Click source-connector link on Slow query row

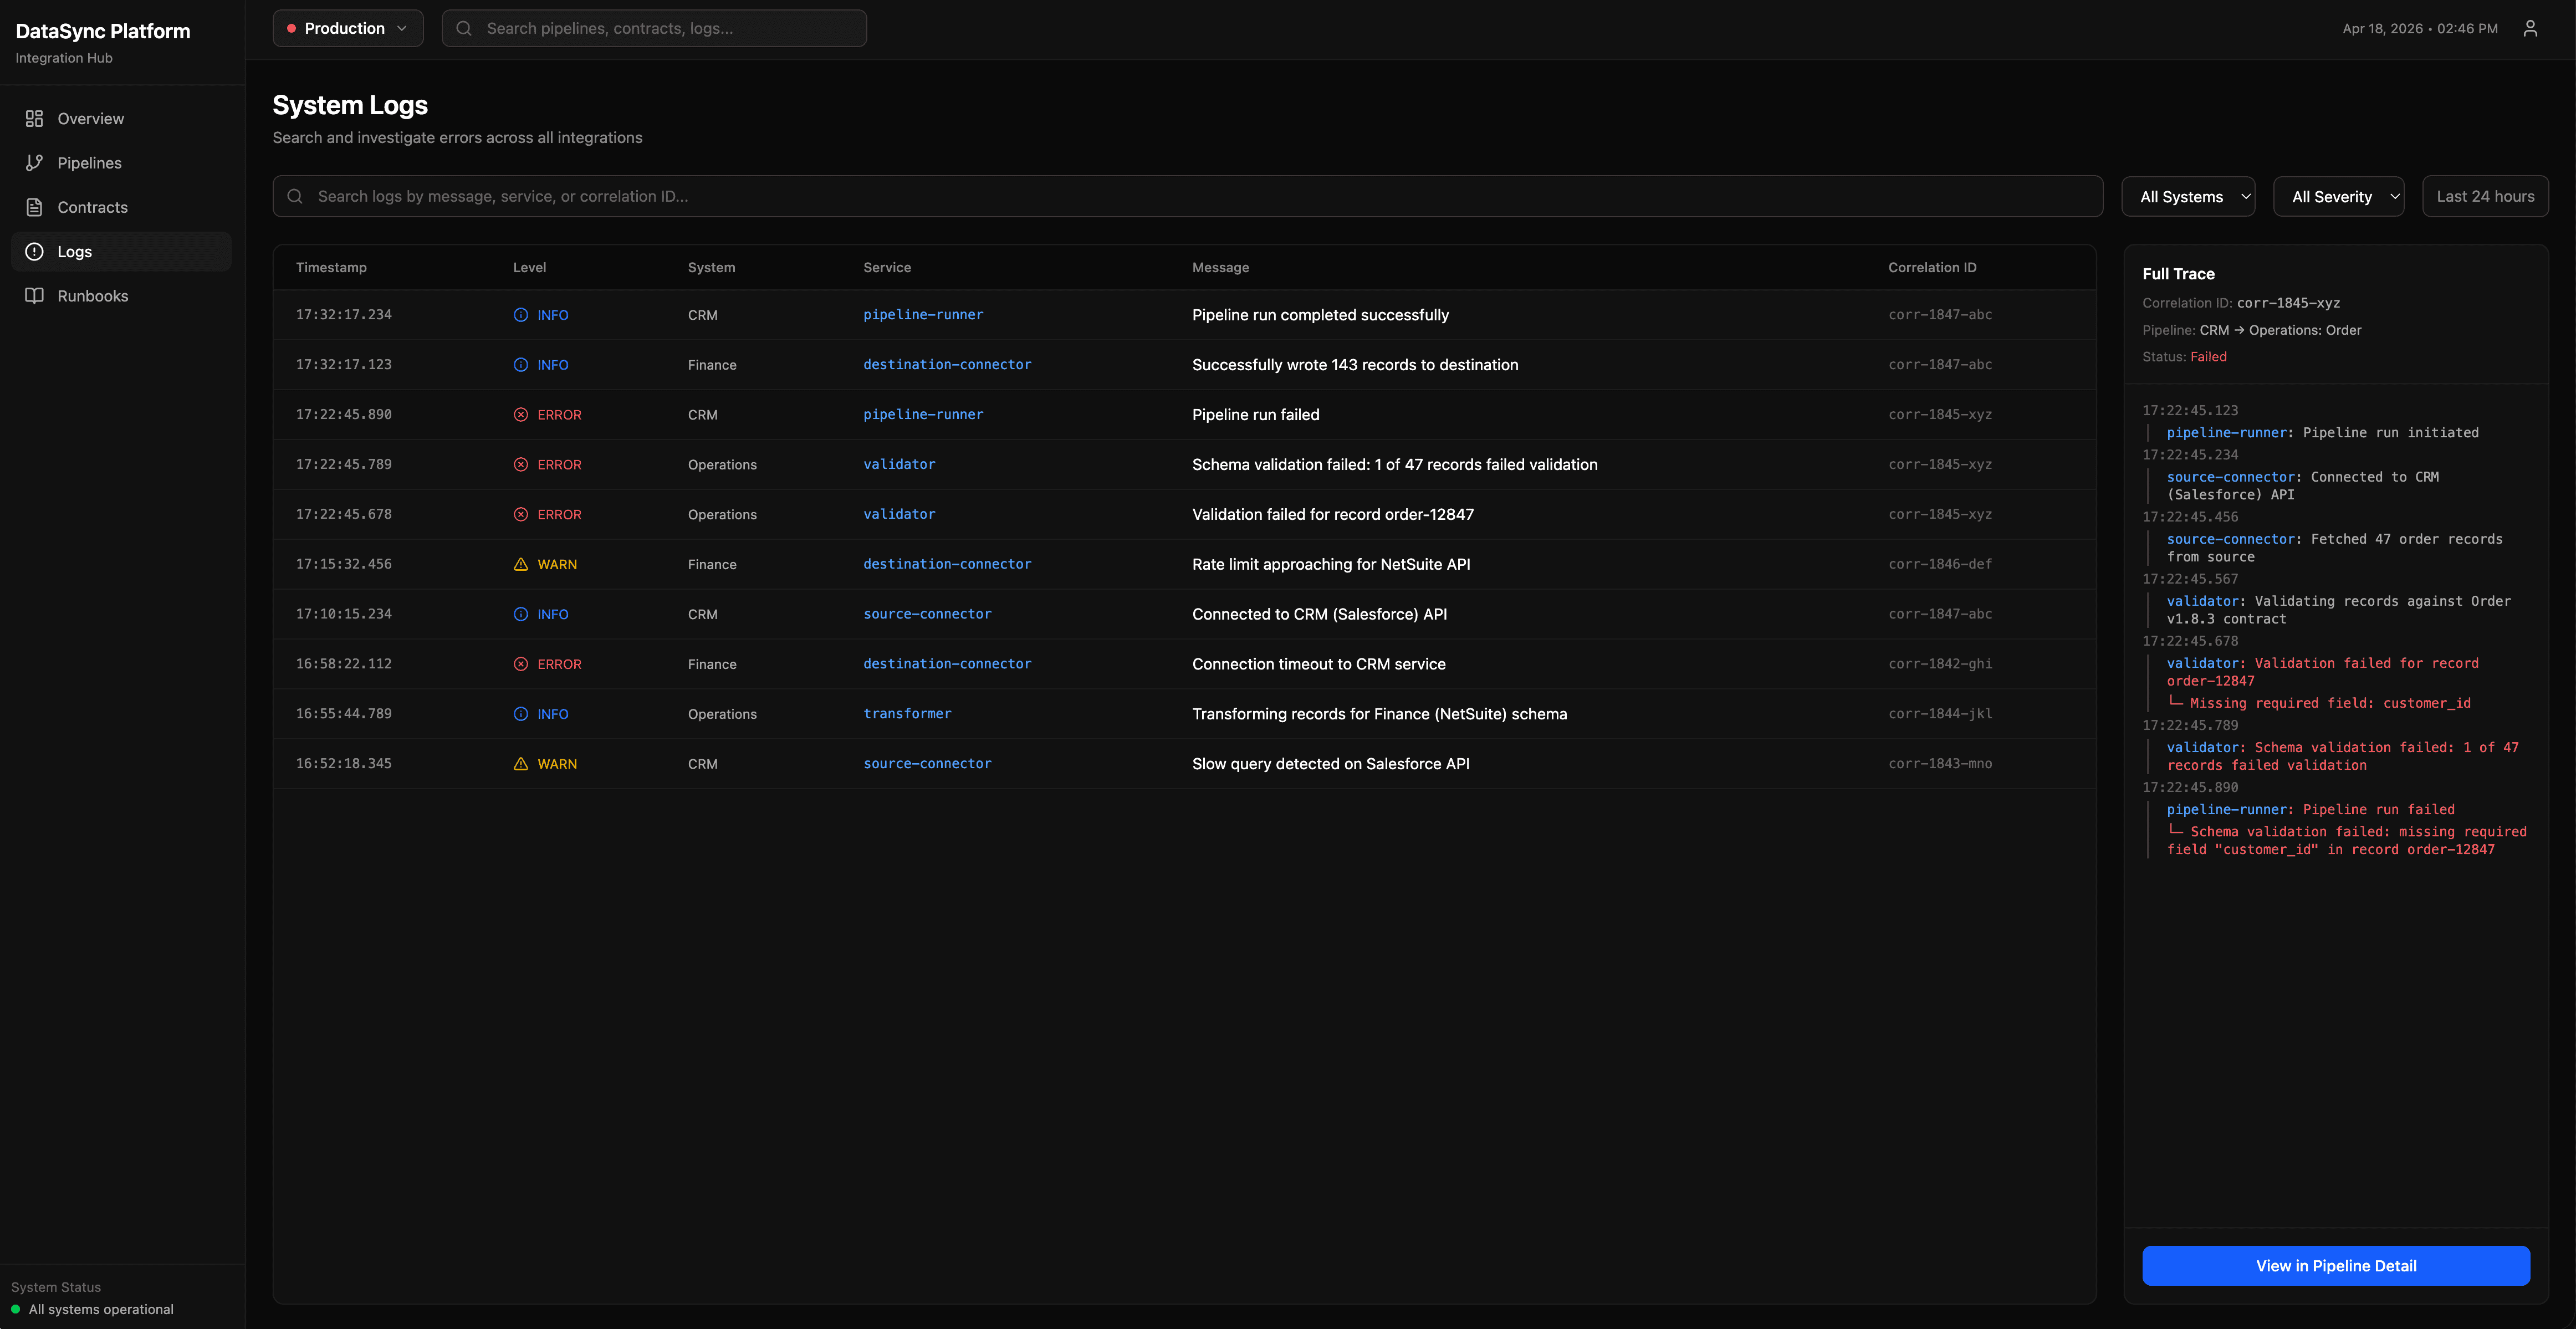pyautogui.click(x=927, y=764)
